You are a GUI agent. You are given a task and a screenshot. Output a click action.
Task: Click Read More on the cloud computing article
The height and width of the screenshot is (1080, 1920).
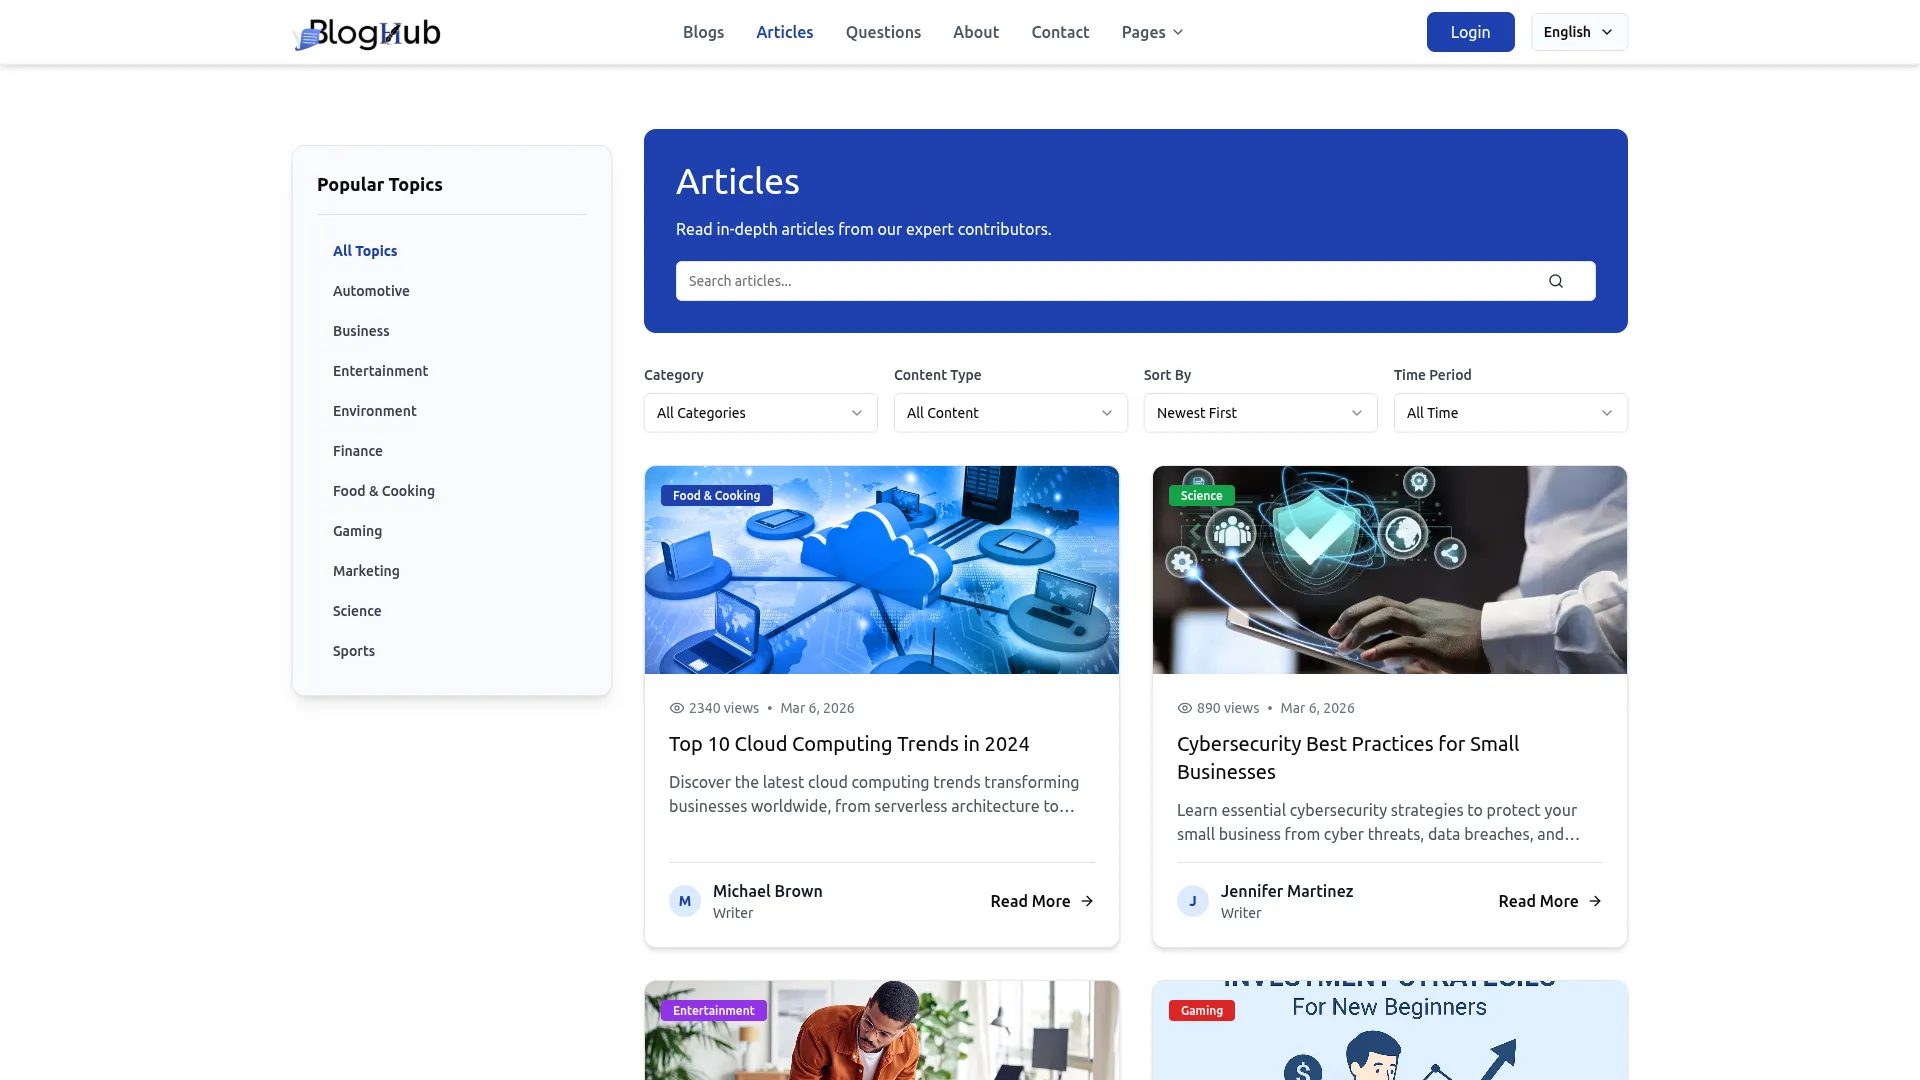click(1030, 901)
